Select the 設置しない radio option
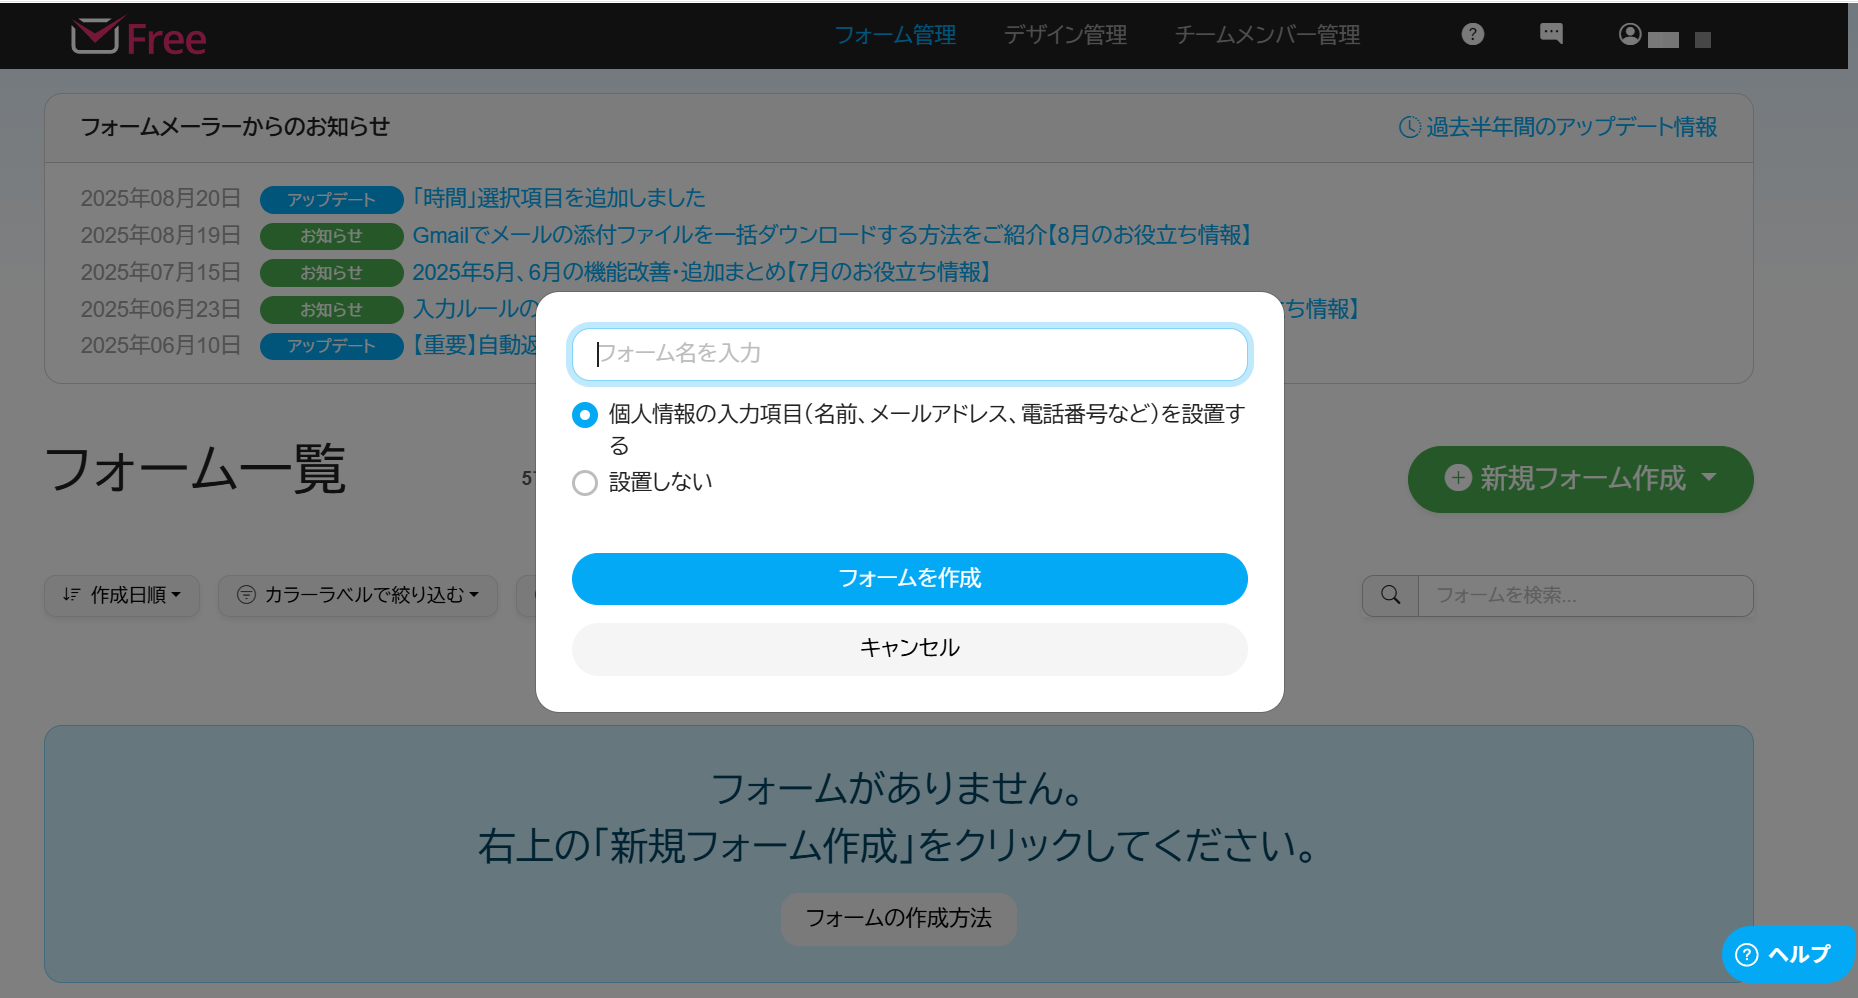1858x998 pixels. 585,483
